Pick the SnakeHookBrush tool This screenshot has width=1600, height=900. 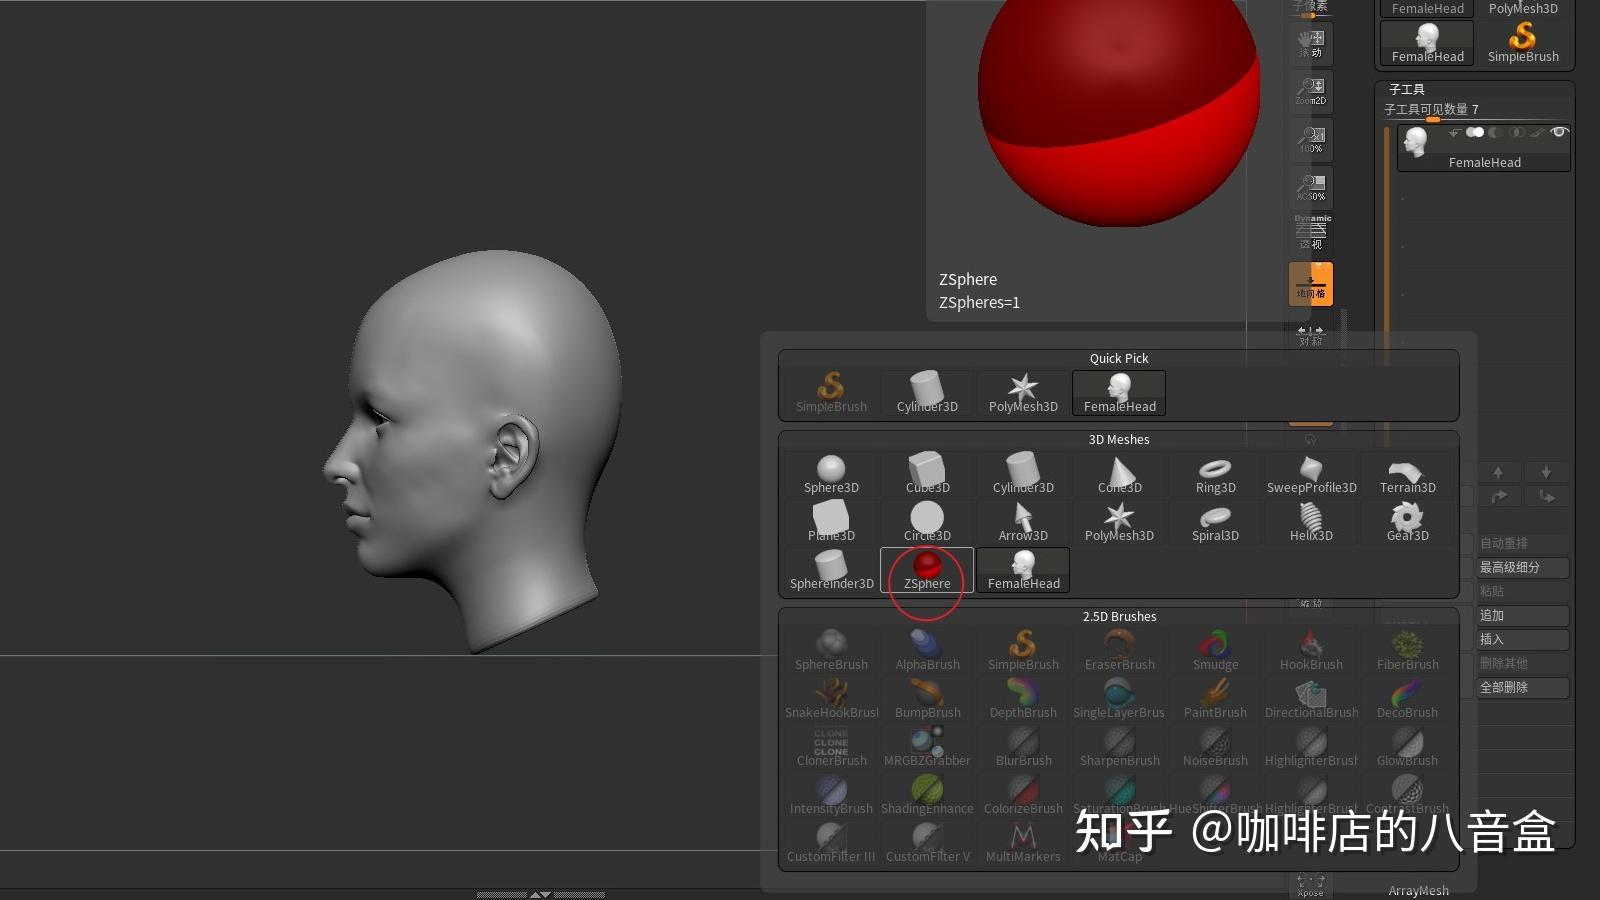(x=831, y=699)
